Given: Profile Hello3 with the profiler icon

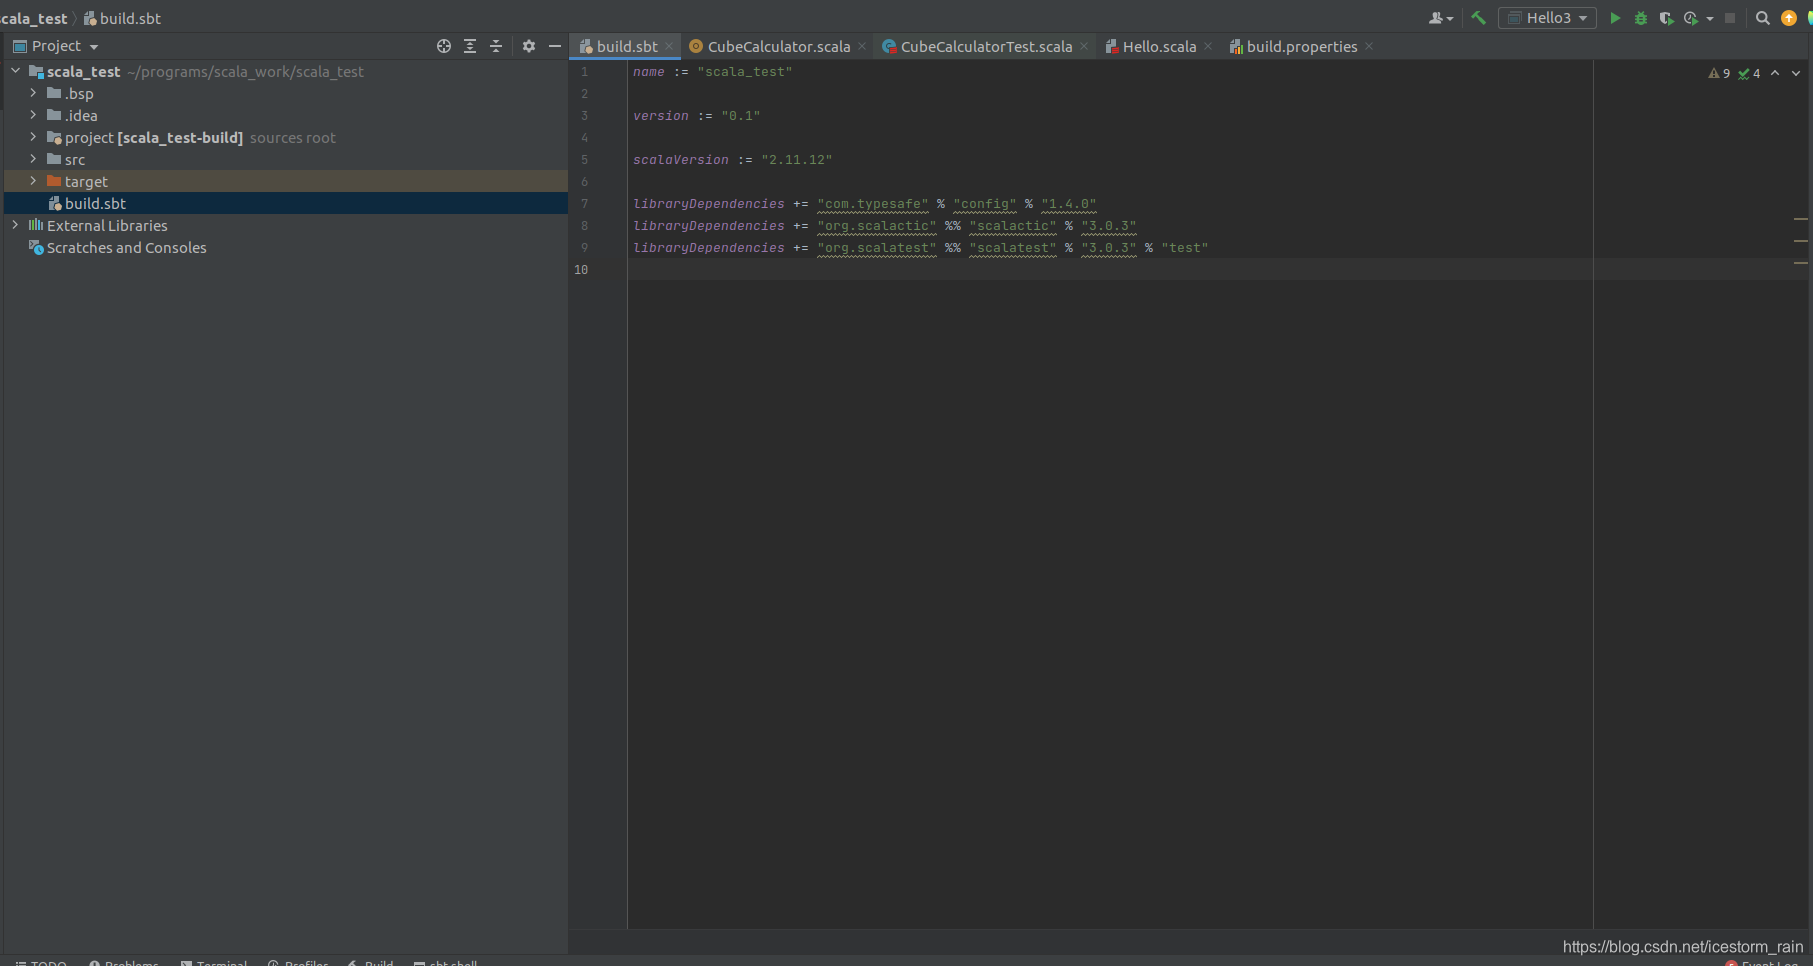Looking at the screenshot, I should click(x=1691, y=18).
